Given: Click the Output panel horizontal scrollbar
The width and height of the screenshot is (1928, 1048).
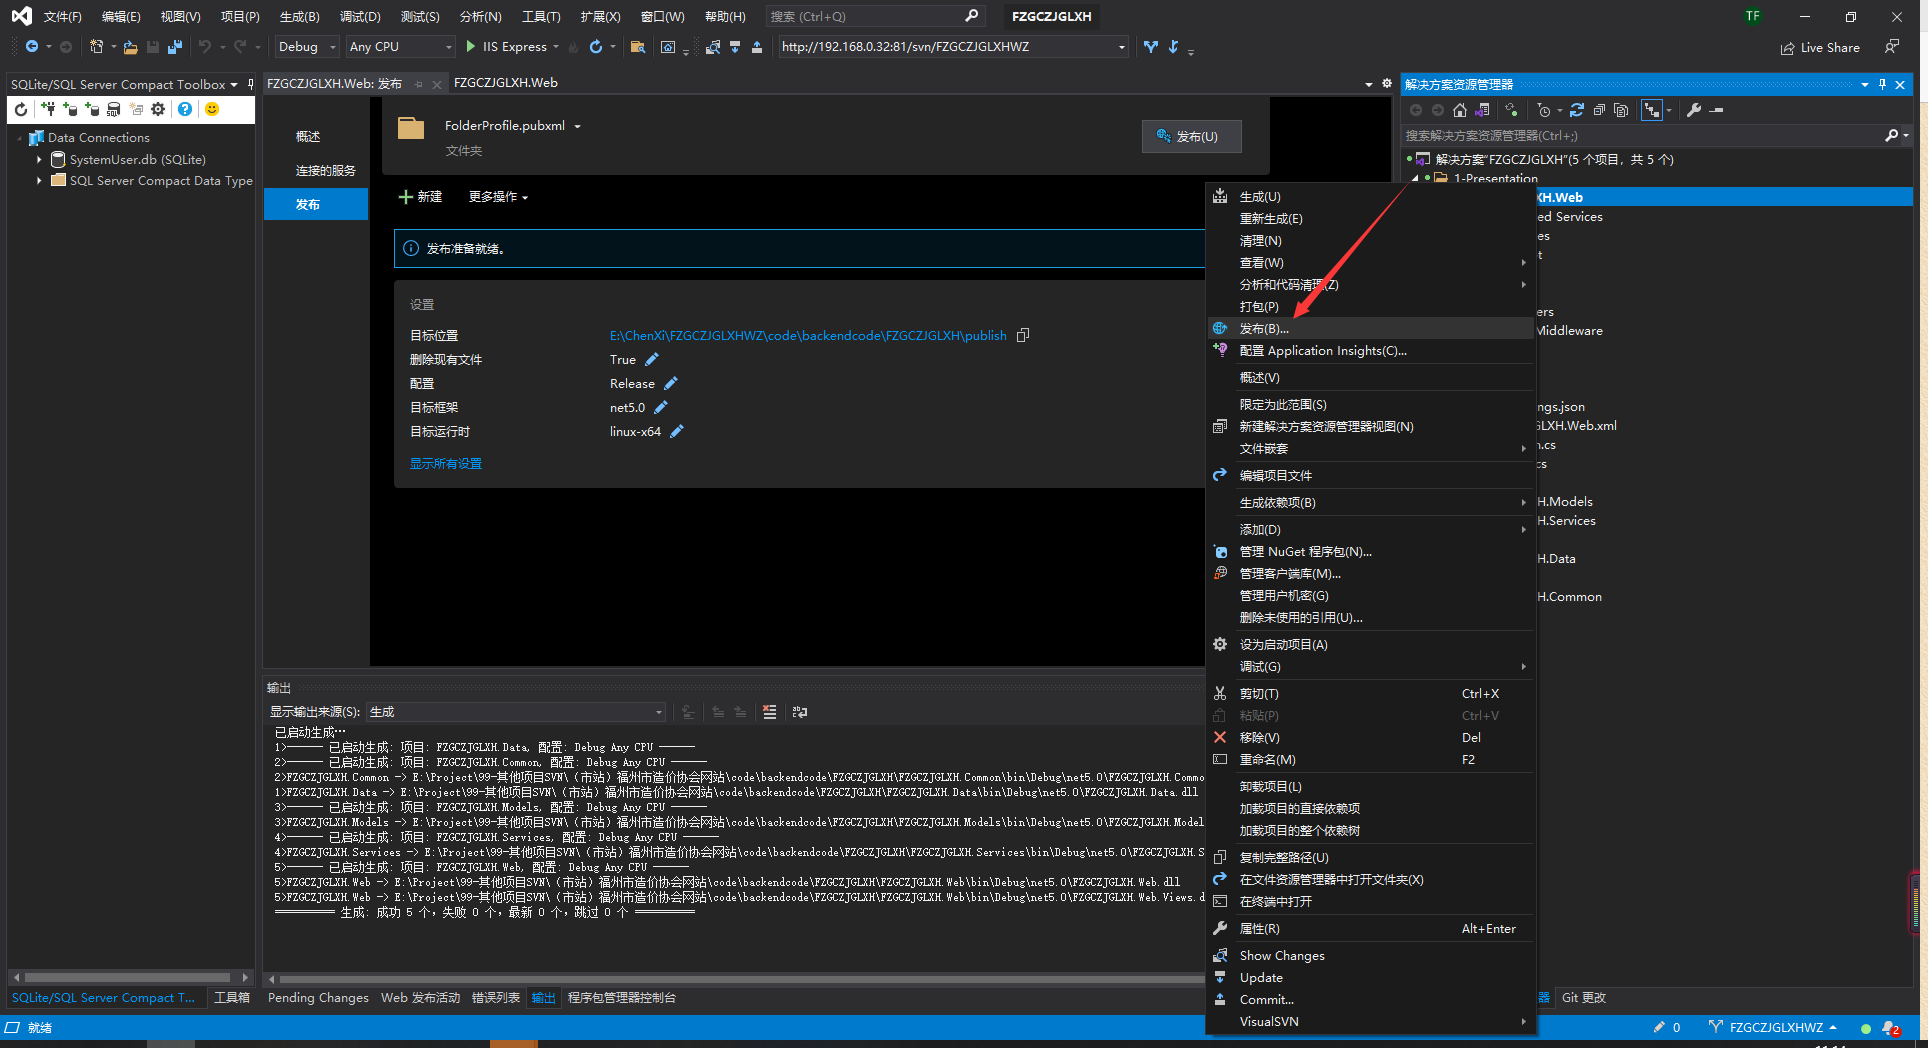Looking at the screenshot, I should tap(740, 978).
